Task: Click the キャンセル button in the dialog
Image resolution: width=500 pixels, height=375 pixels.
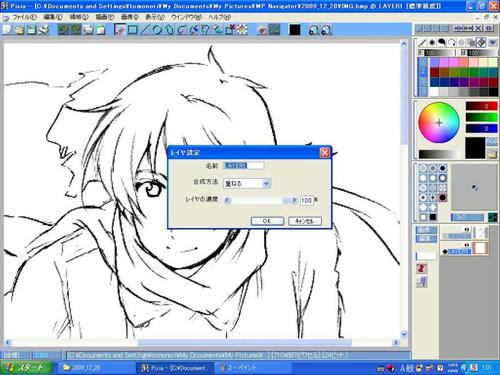Action: 305,221
